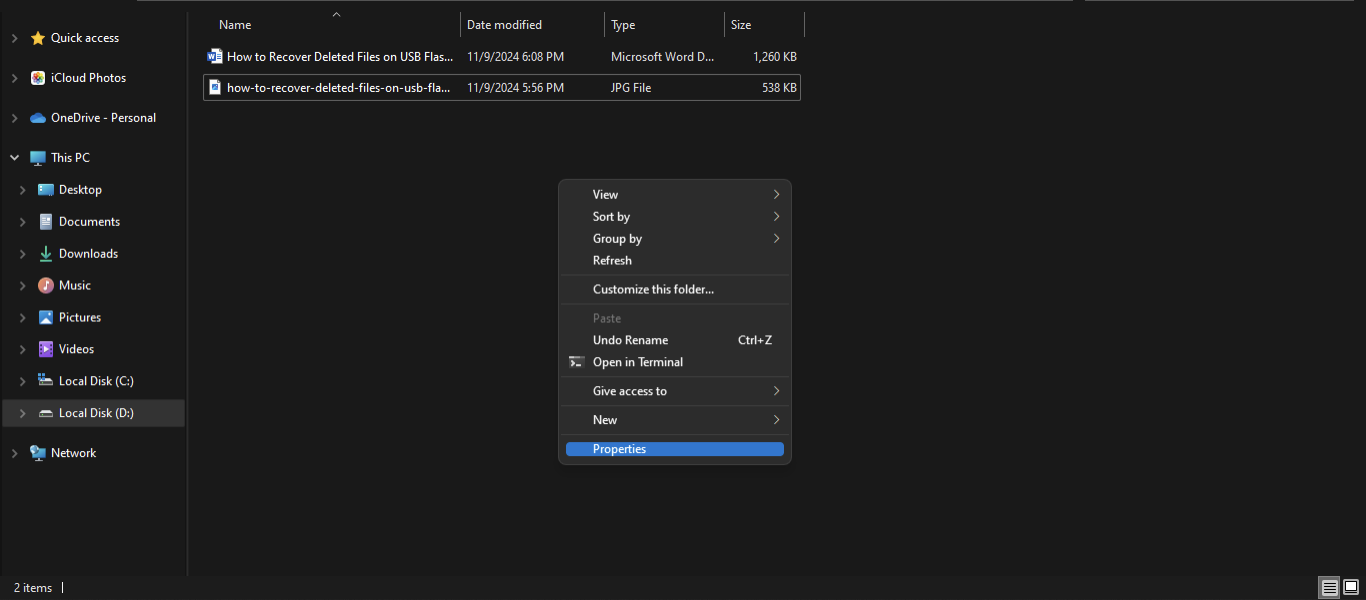Expand the Local Disk (C:) chevron
Viewport: 1366px width, 600px height.
tap(22, 381)
